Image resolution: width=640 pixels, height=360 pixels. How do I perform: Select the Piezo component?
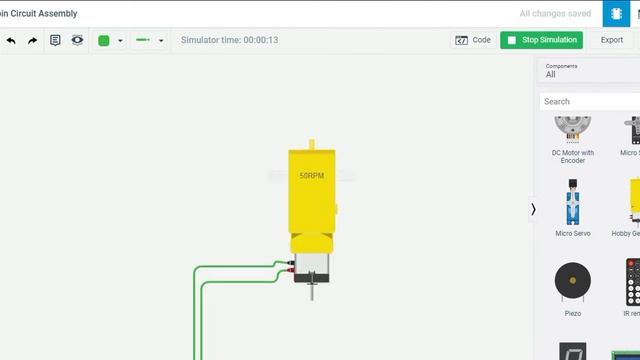click(x=573, y=289)
